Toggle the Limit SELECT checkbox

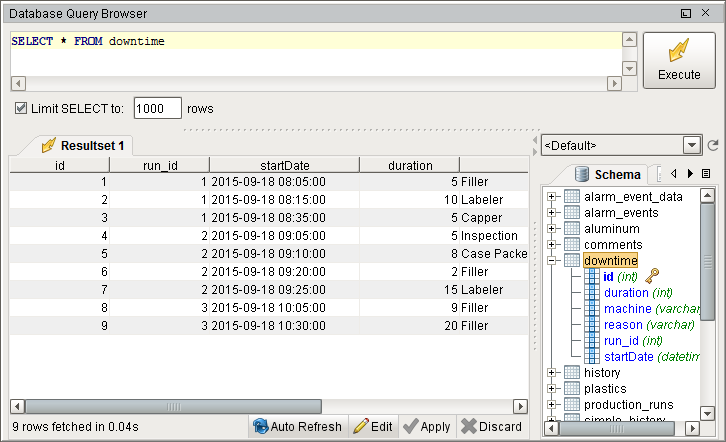click(21, 108)
